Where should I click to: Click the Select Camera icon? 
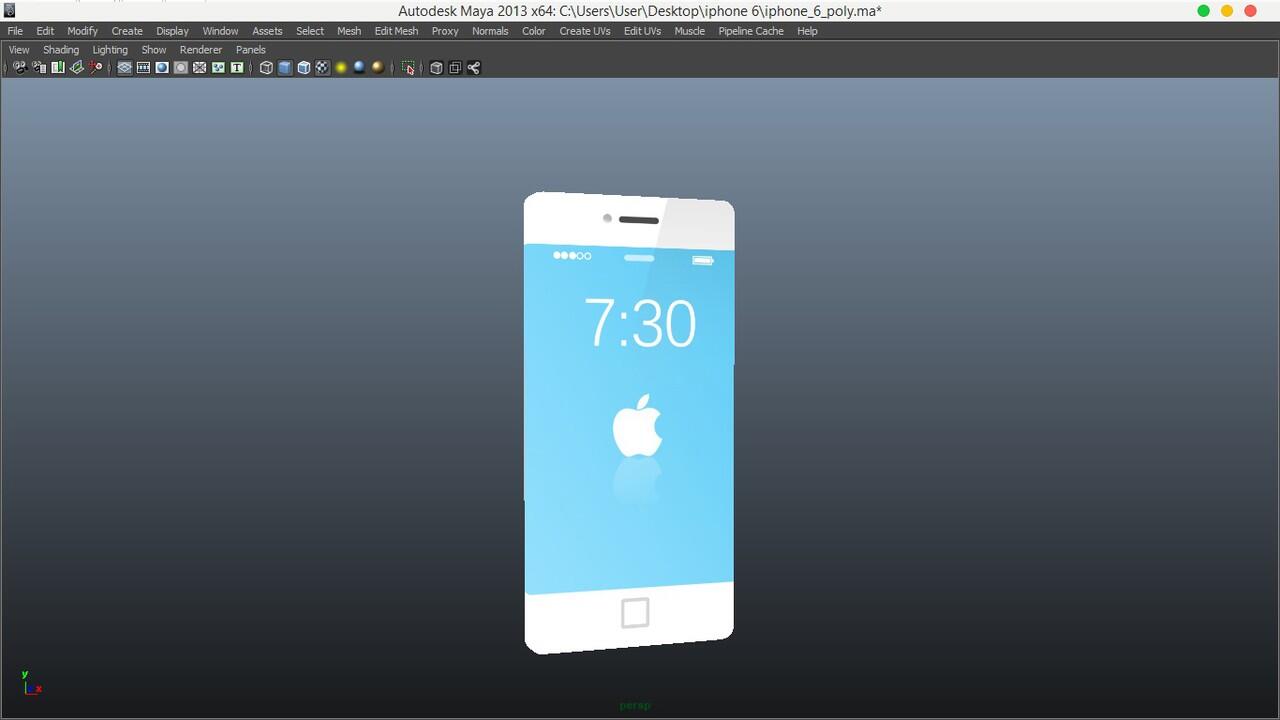pyautogui.click(x=19, y=68)
